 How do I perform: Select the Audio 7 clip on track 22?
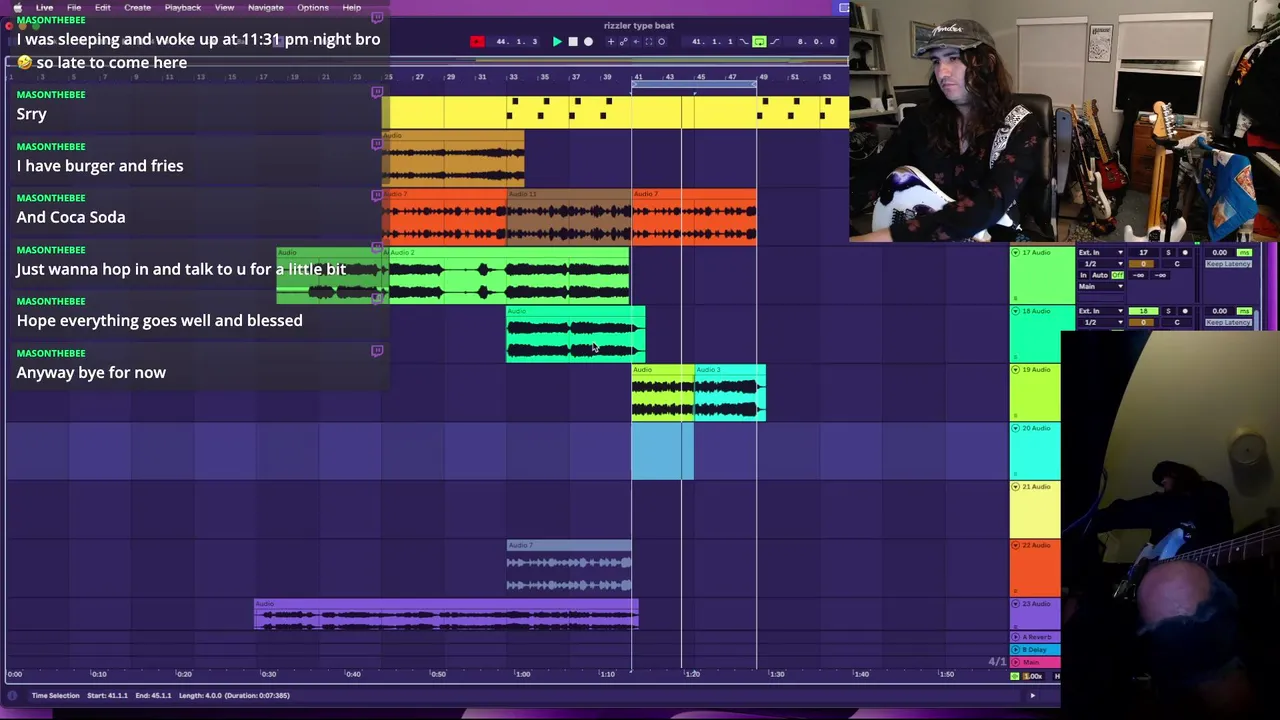pos(568,568)
